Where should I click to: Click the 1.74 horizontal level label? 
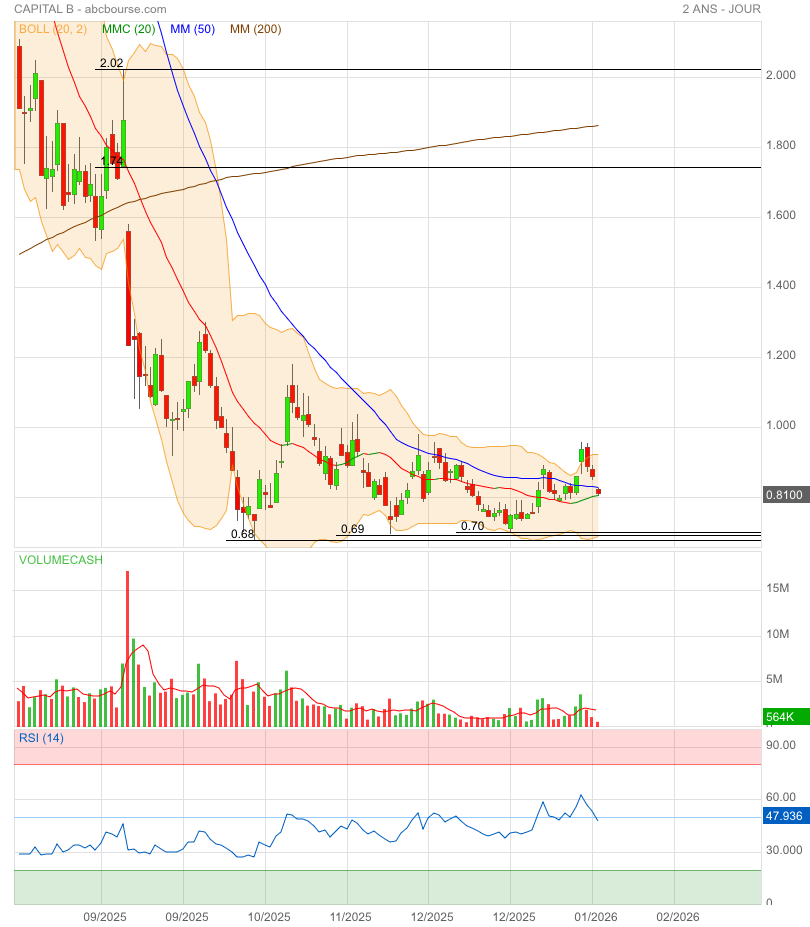pyautogui.click(x=112, y=160)
